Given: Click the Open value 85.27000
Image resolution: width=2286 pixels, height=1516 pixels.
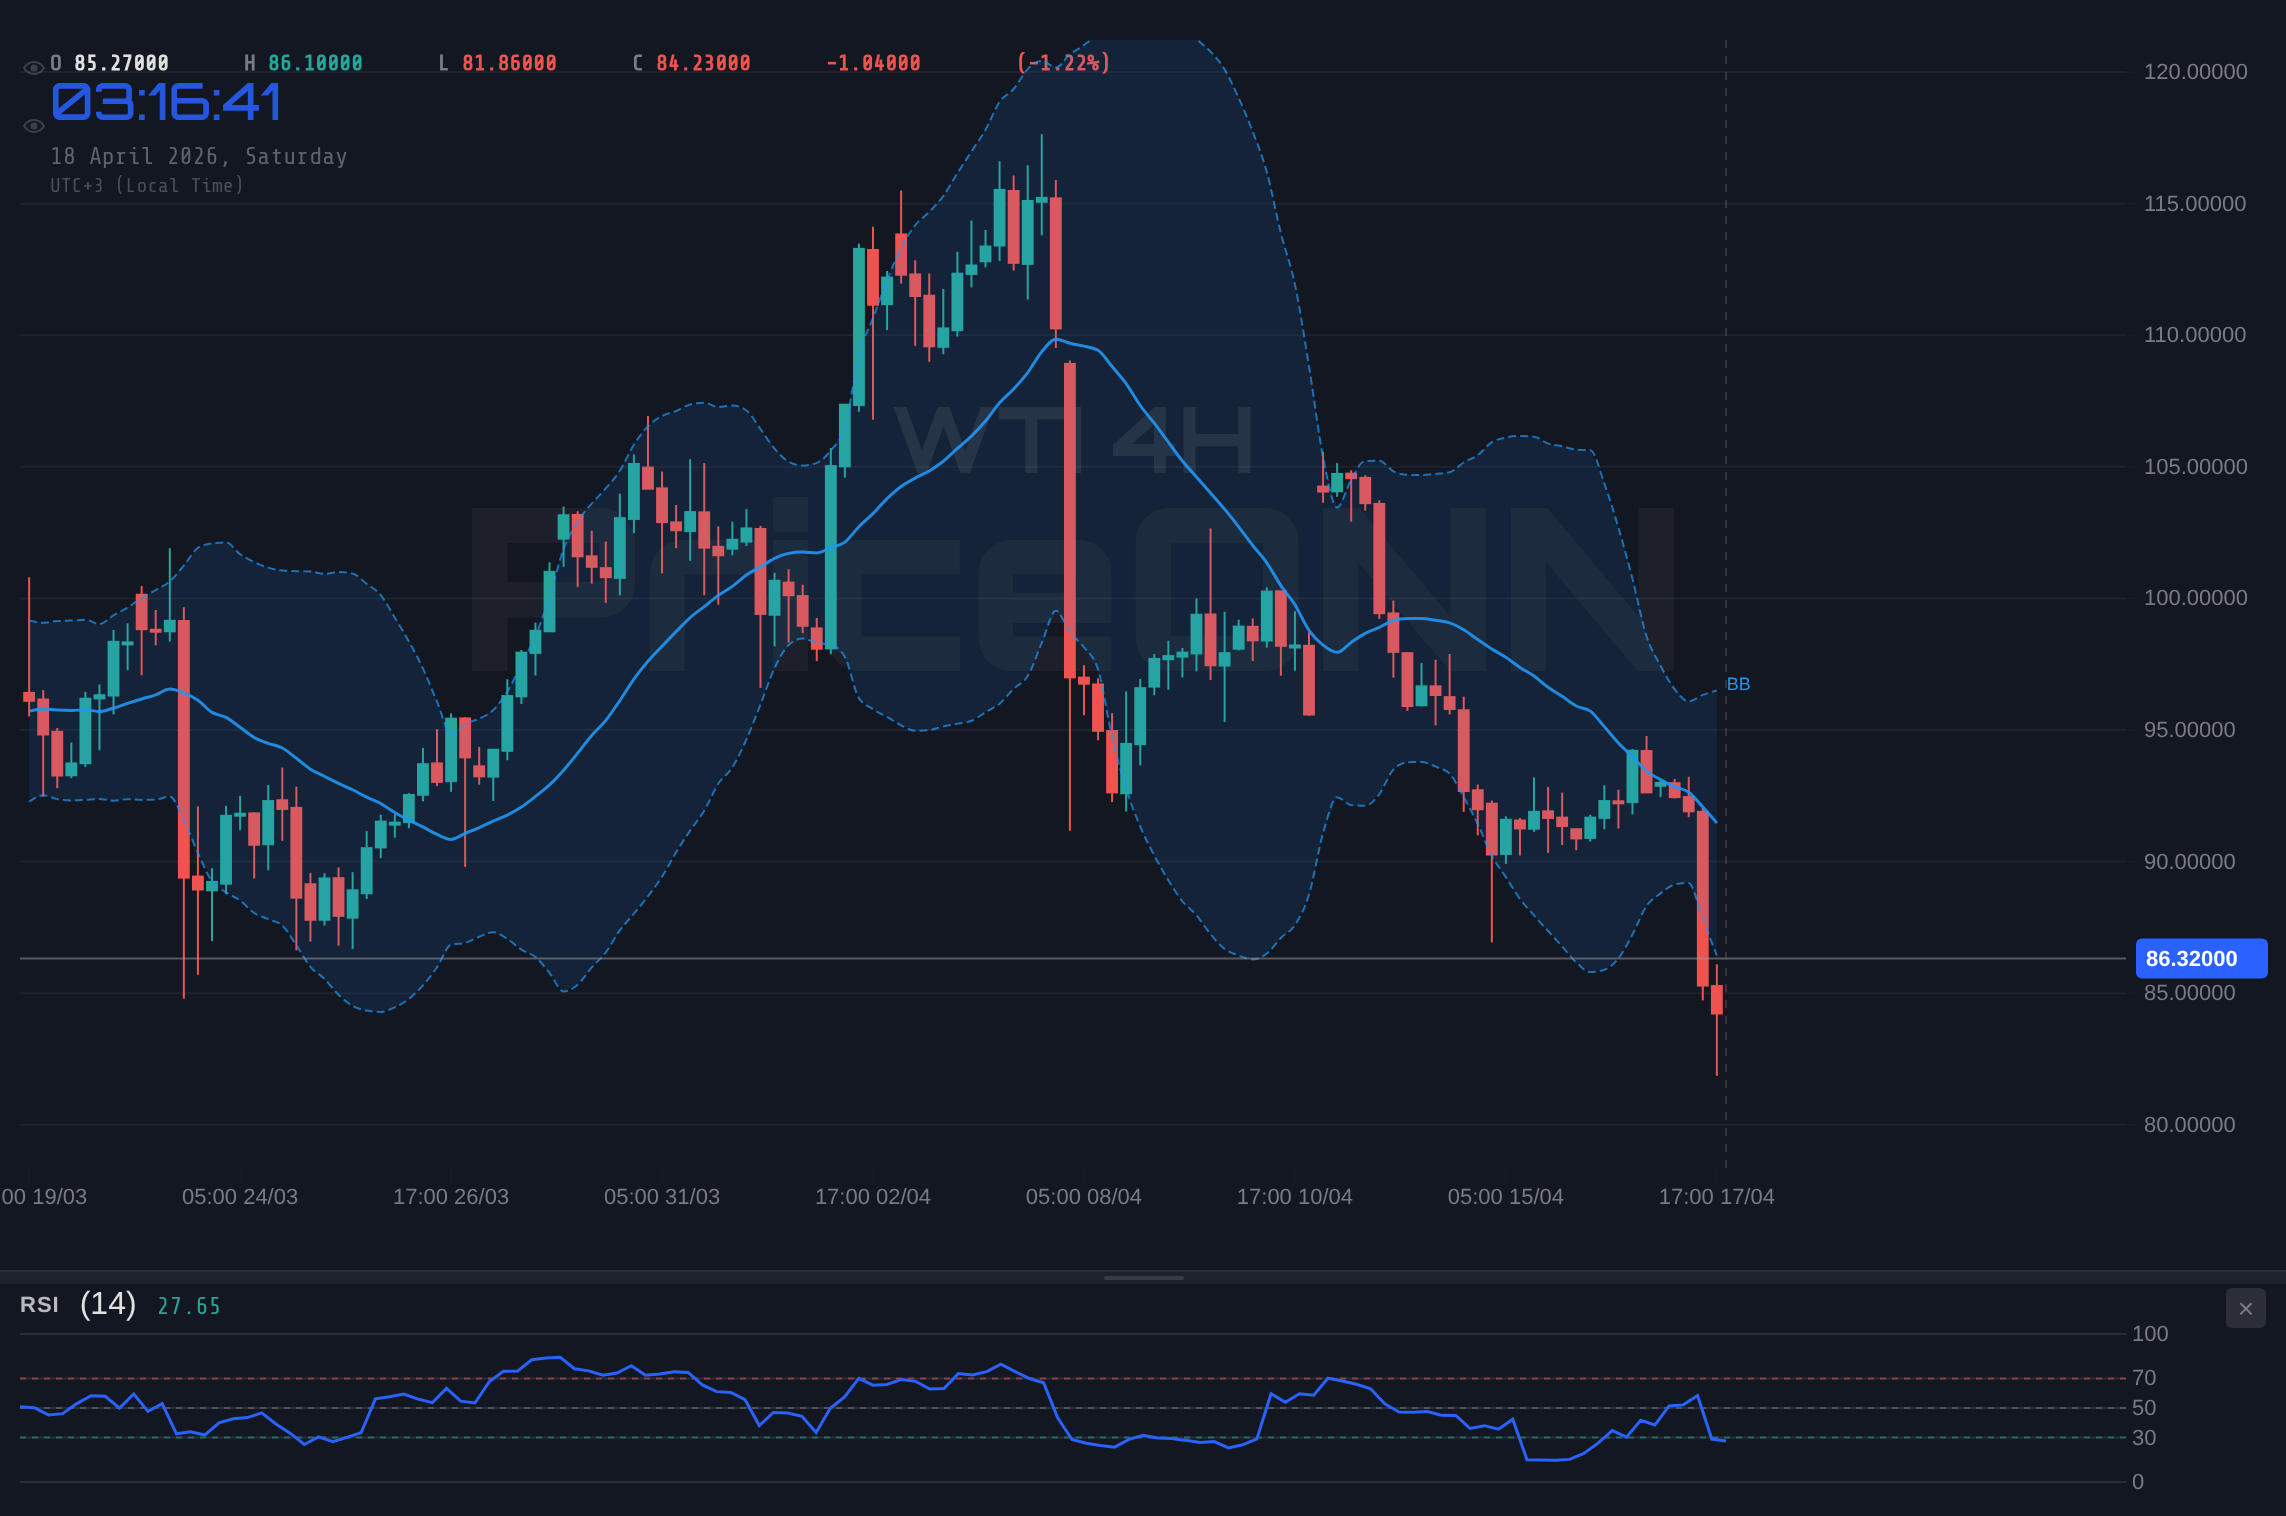Looking at the screenshot, I should [x=121, y=63].
